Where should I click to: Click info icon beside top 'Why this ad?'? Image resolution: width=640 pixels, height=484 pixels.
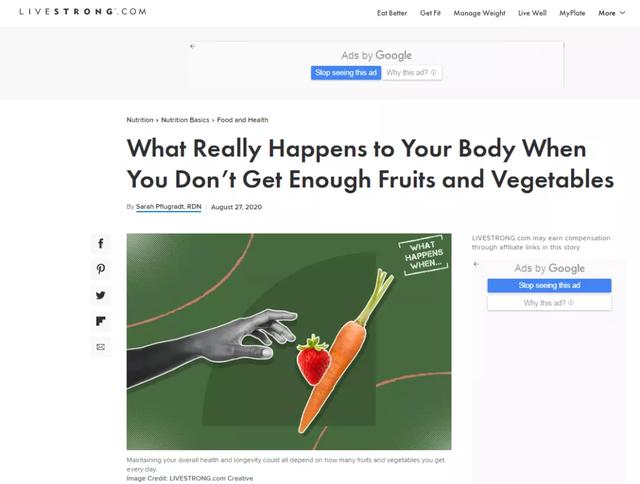click(x=433, y=73)
